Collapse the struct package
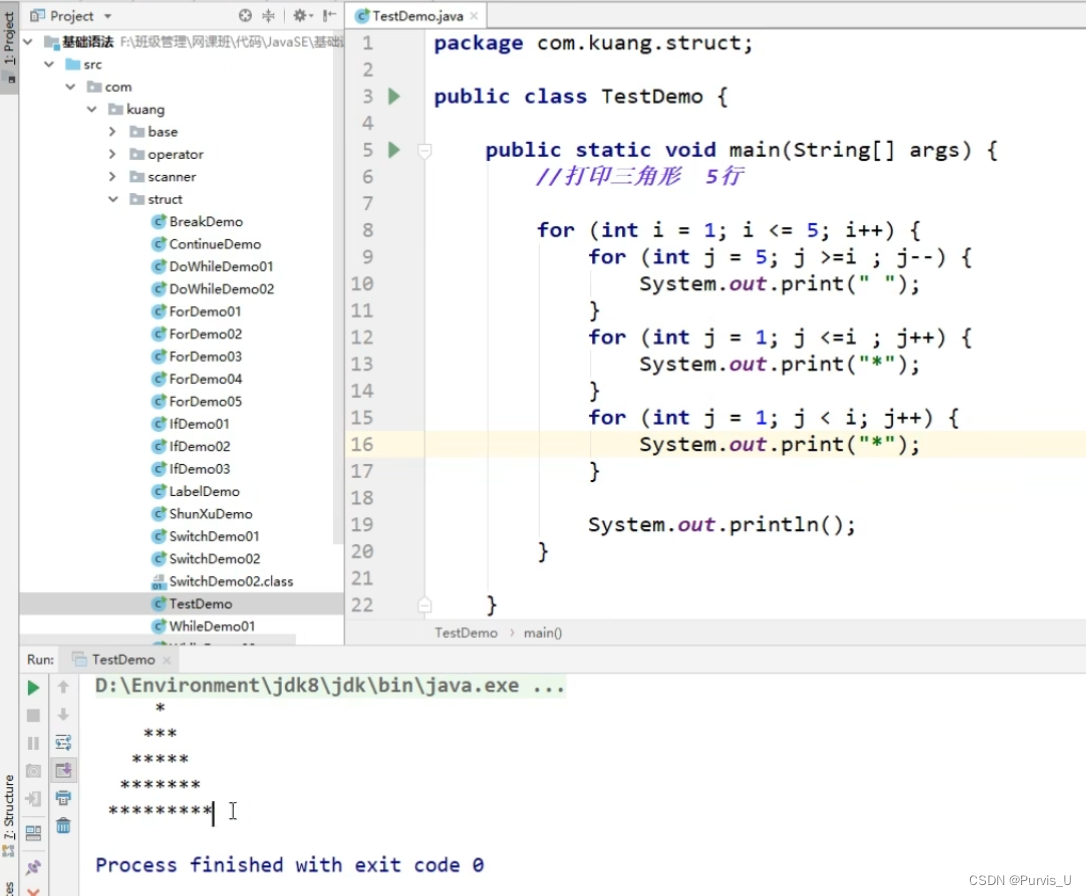Screen dimensions: 1086x896 (113, 199)
